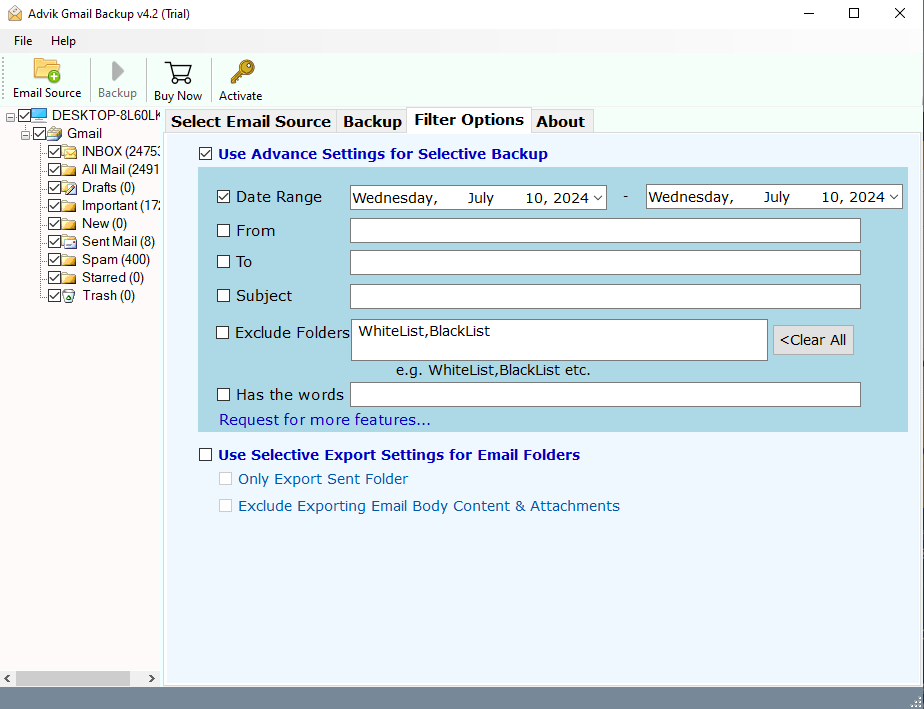The height and width of the screenshot is (709, 924).
Task: Enable the To filter checkbox
Action: [223, 262]
